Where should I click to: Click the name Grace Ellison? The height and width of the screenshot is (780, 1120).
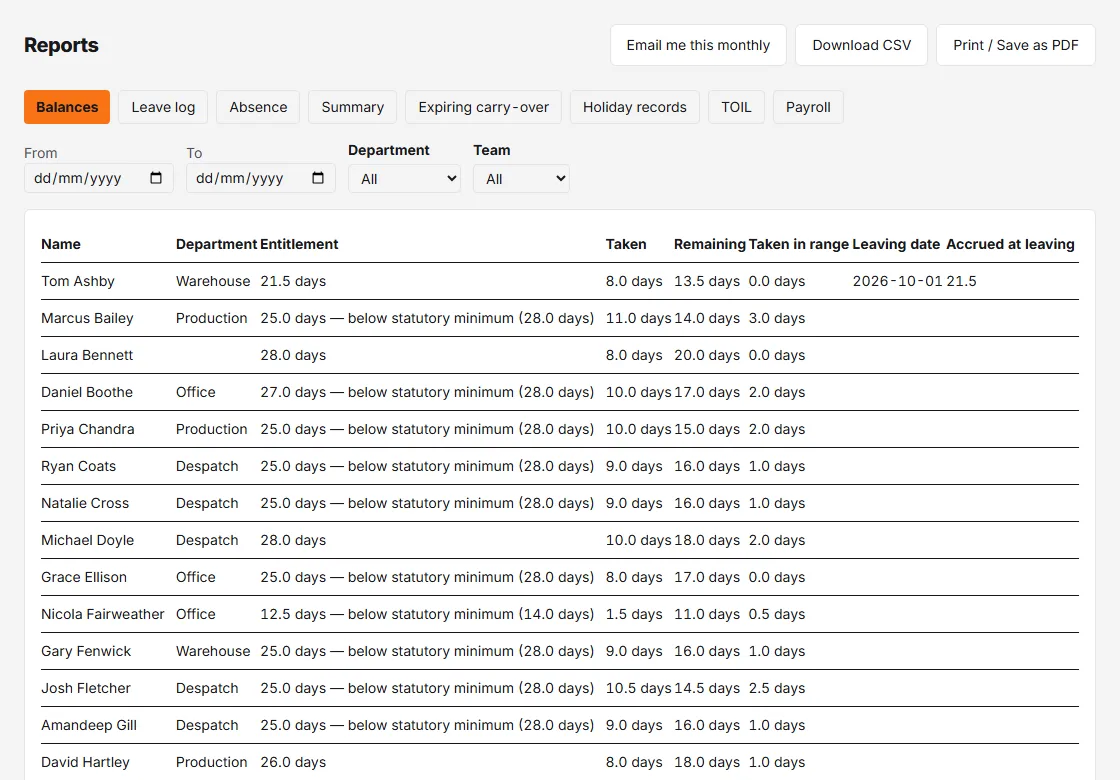[84, 577]
